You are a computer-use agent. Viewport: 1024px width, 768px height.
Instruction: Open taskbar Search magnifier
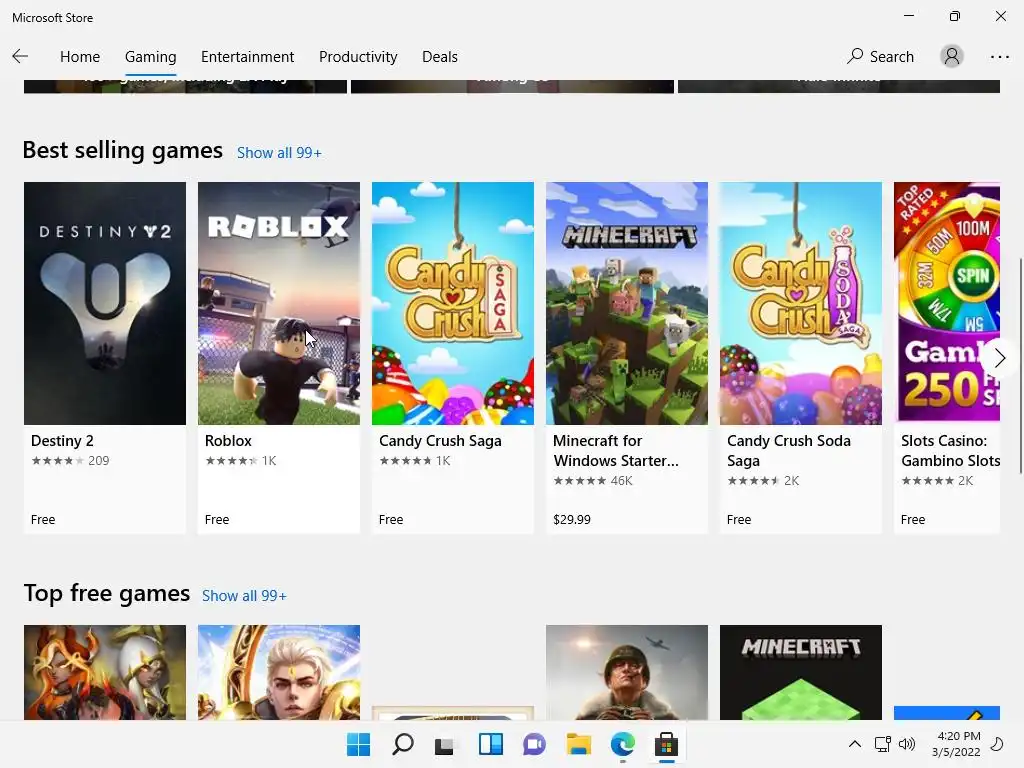point(402,744)
